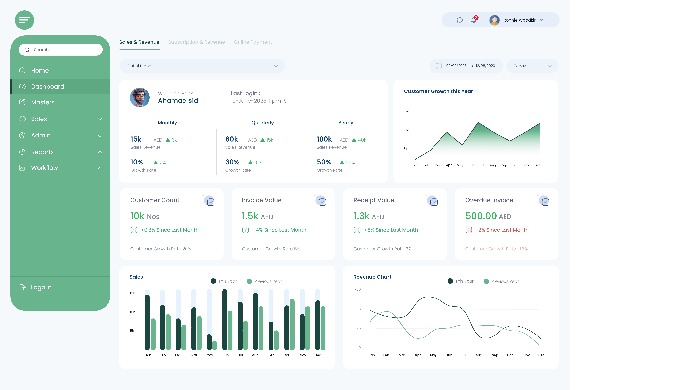Click the user avatar in top bar
Screen dimensions: 680x390
[494, 20]
